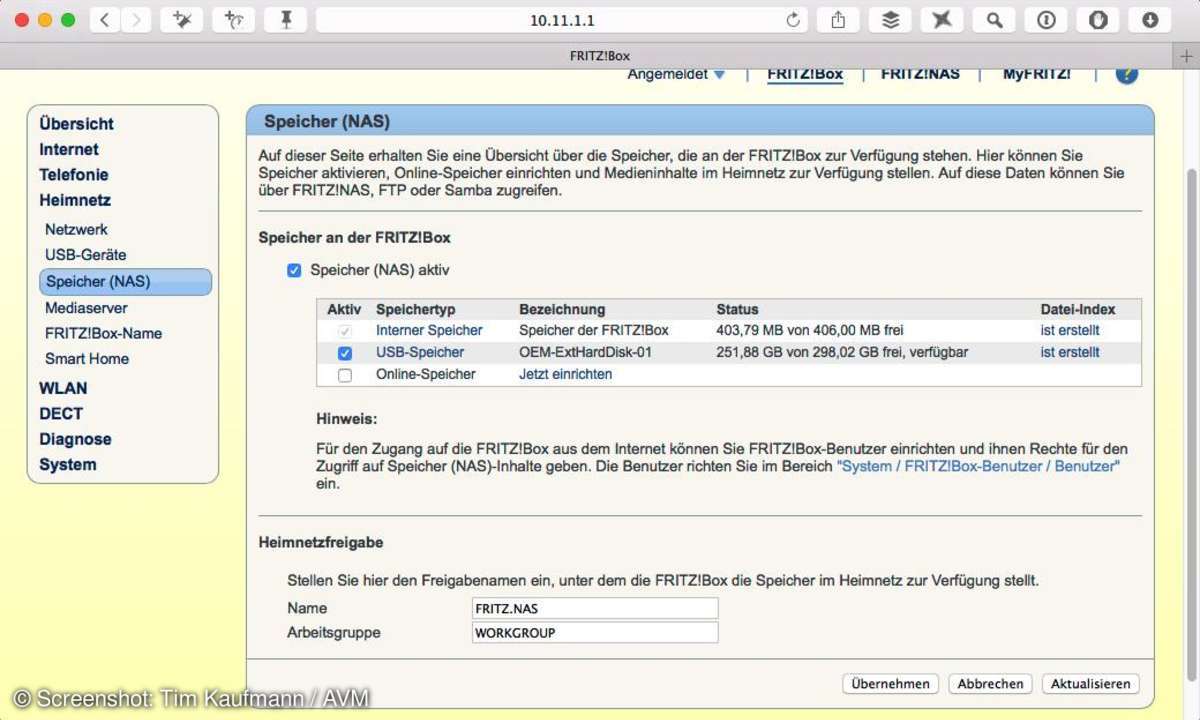
Task: Click the magnifier search extension icon
Action: 994,20
